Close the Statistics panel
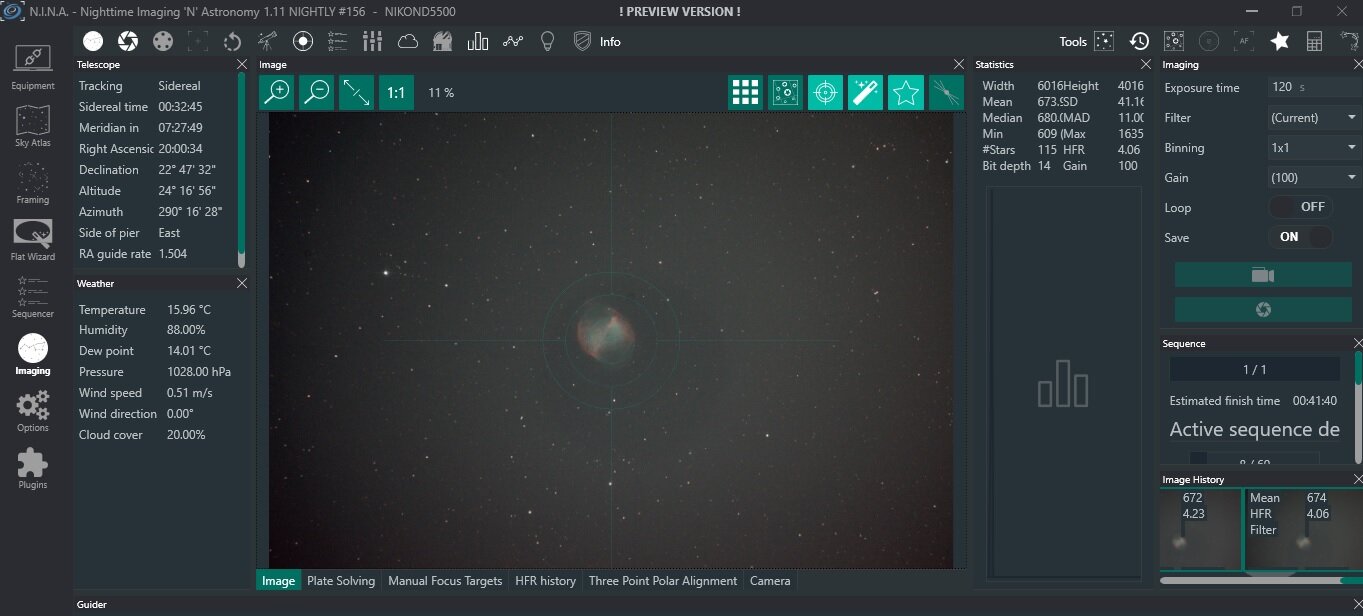The image size is (1363, 616). click(x=1145, y=64)
